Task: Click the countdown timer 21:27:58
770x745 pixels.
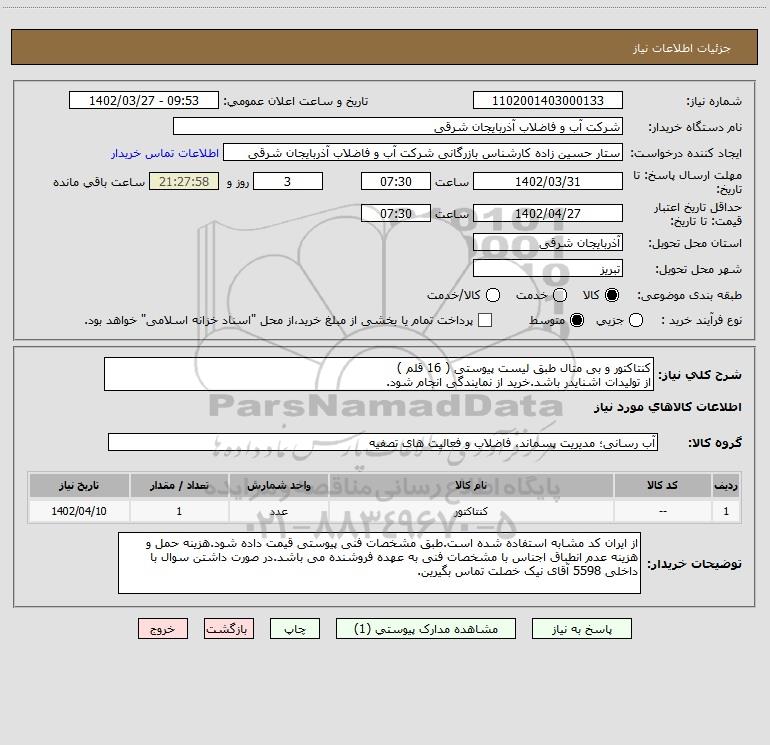Action: 184,181
